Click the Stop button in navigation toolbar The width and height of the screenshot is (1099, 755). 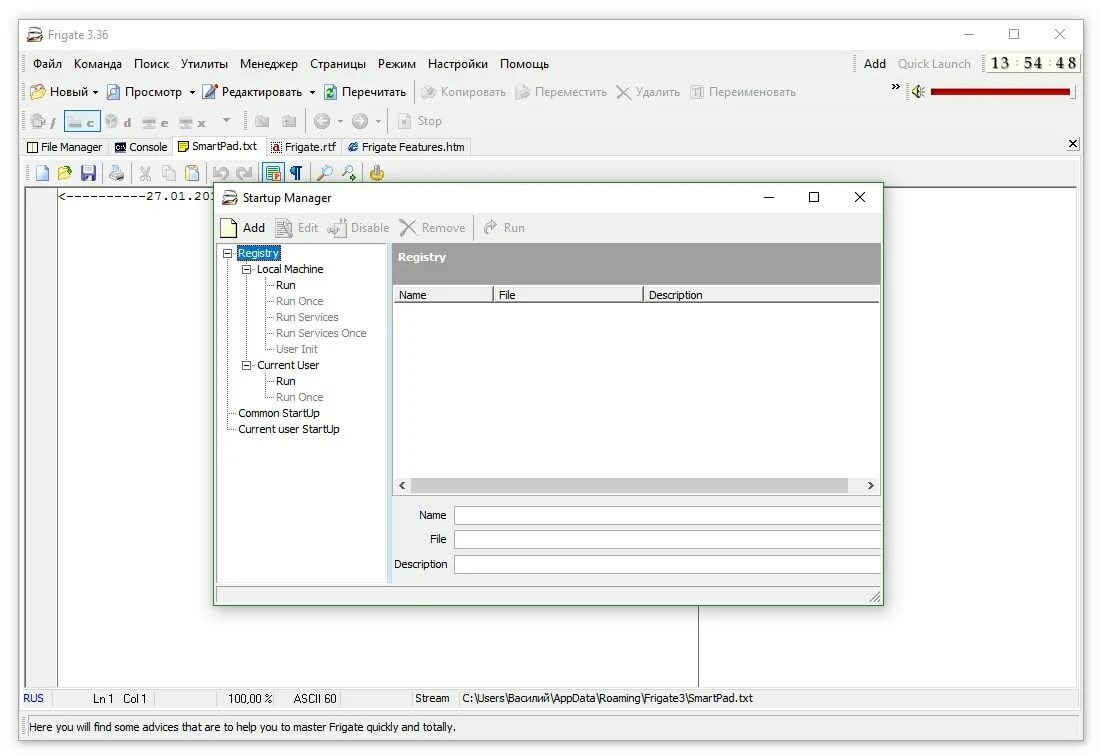420,121
